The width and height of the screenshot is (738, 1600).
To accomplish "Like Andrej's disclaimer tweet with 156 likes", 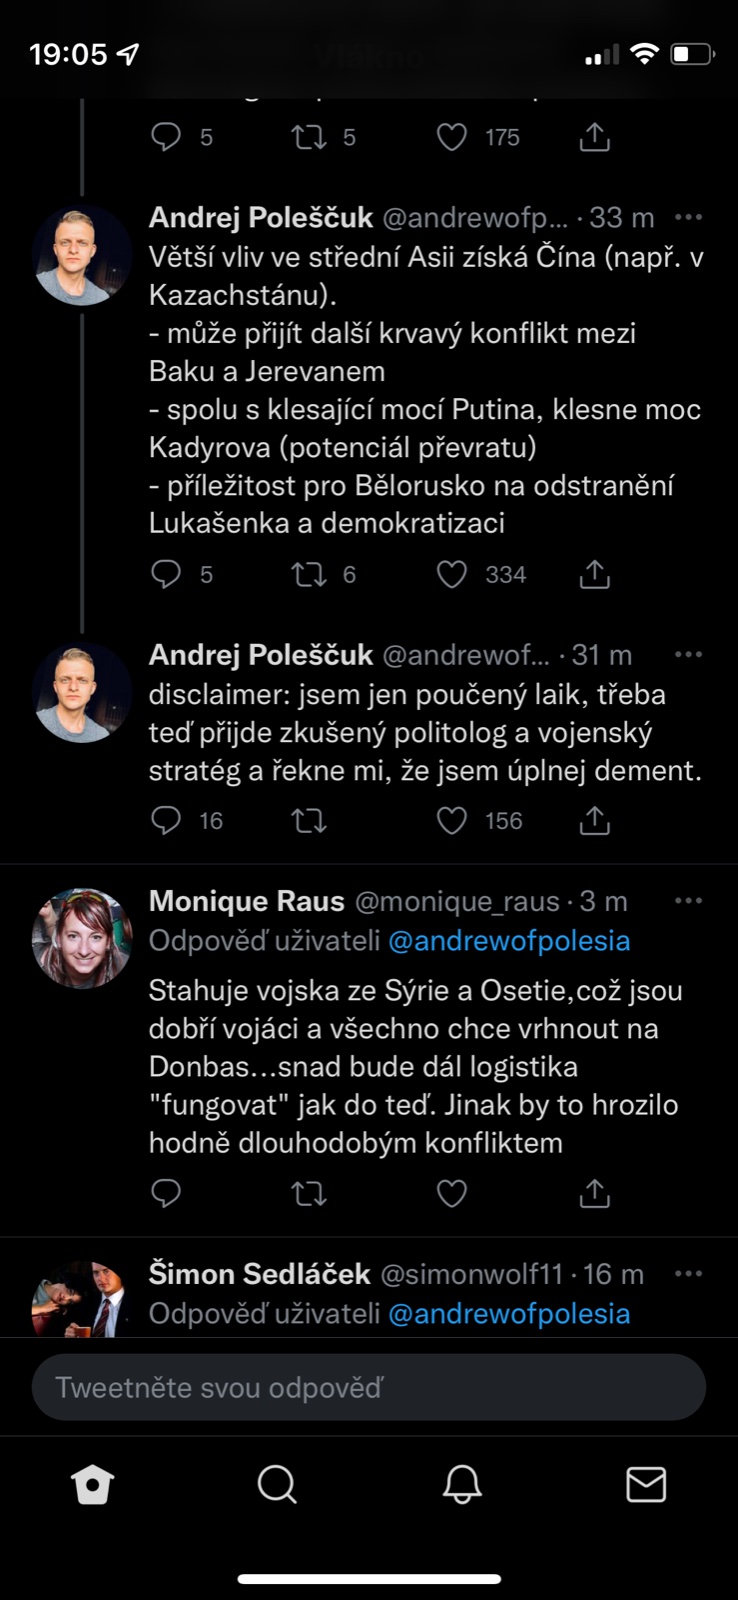I will 452,821.
